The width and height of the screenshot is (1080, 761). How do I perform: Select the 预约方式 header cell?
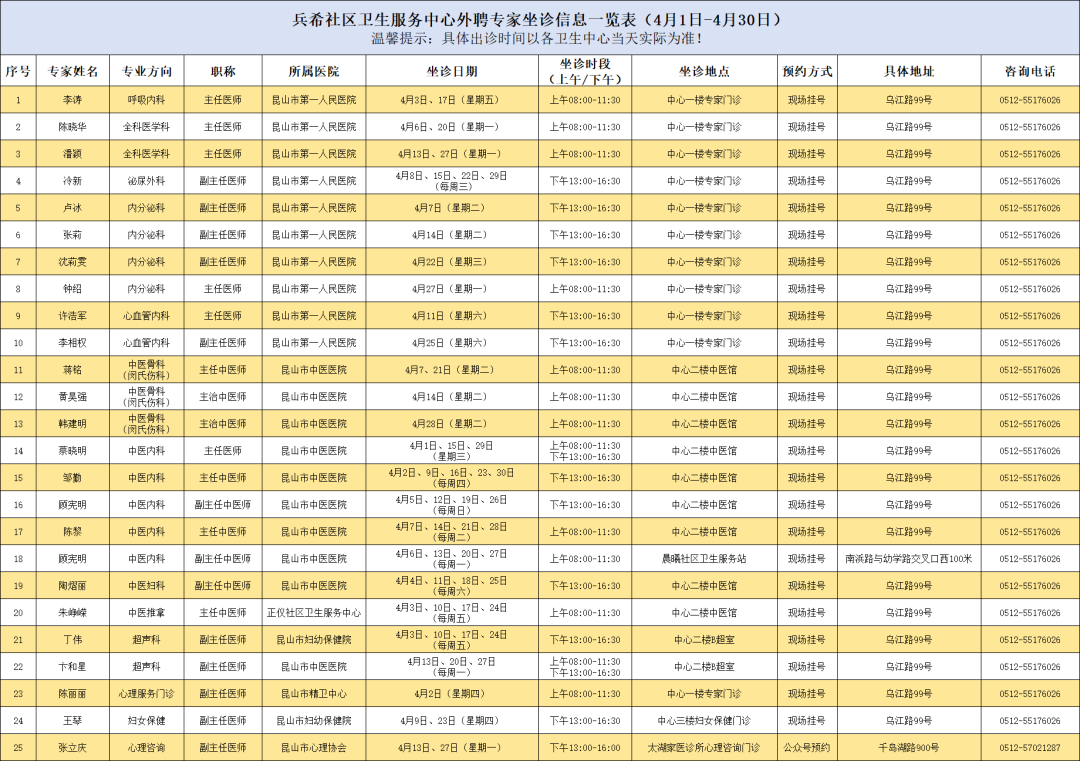click(806, 72)
